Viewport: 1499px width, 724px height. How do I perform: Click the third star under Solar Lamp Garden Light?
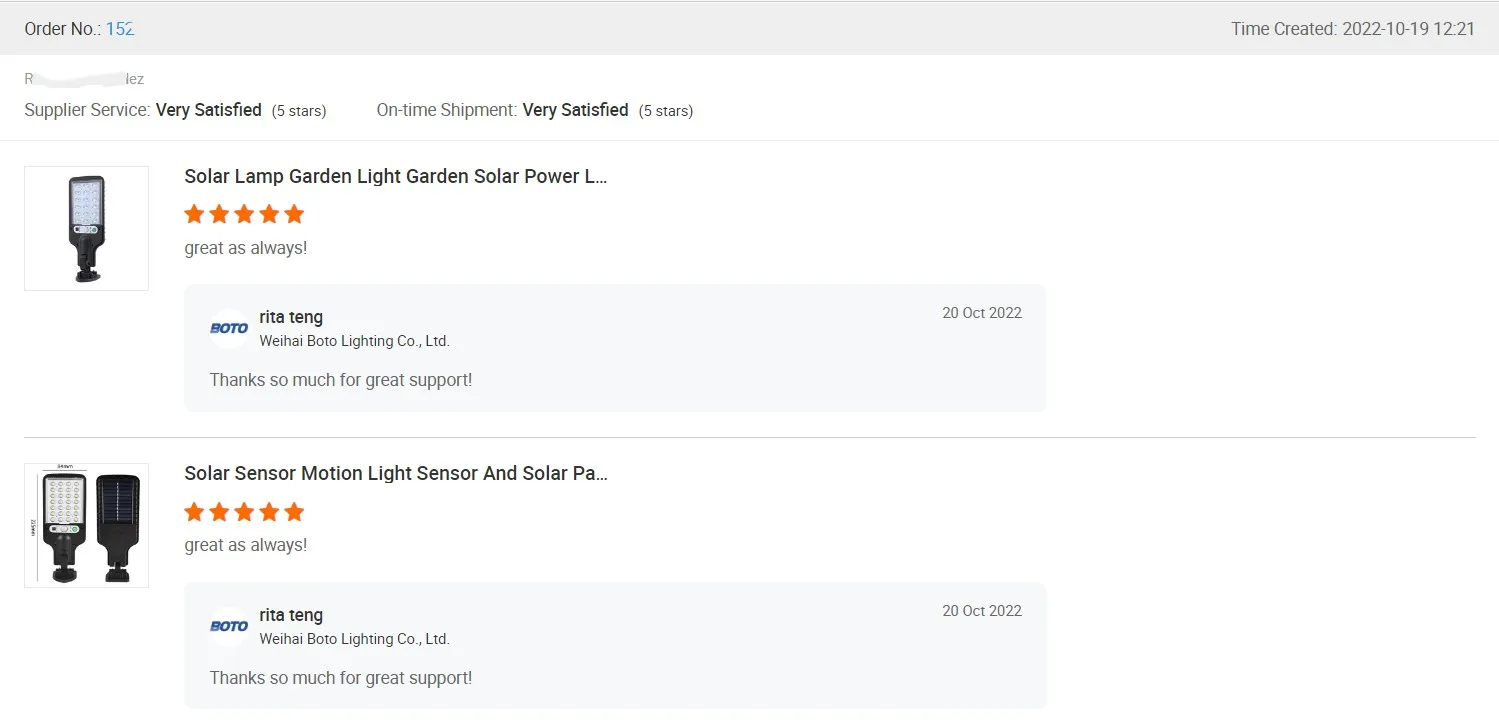click(244, 214)
